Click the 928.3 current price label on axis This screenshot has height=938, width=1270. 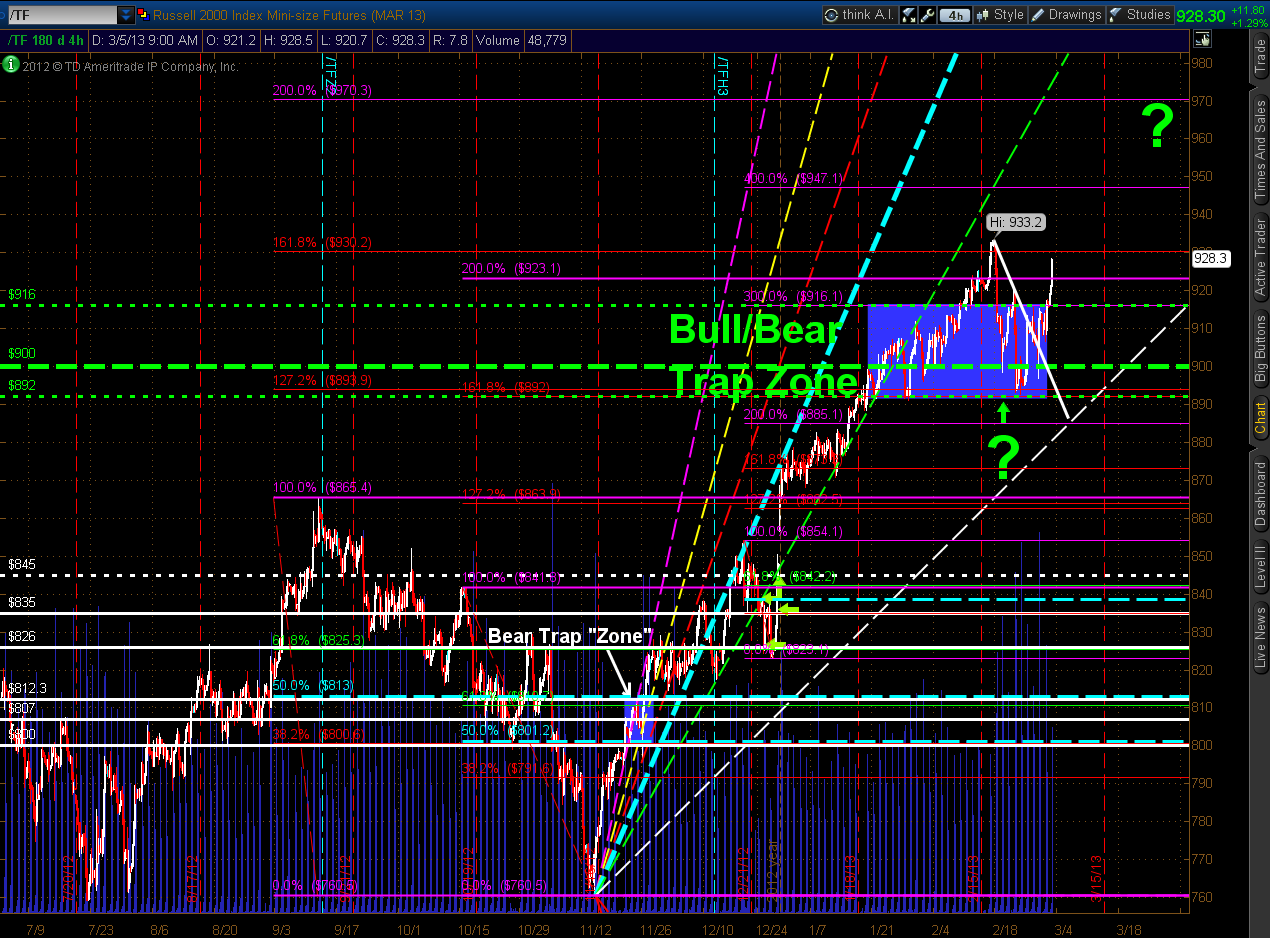tap(1210, 257)
